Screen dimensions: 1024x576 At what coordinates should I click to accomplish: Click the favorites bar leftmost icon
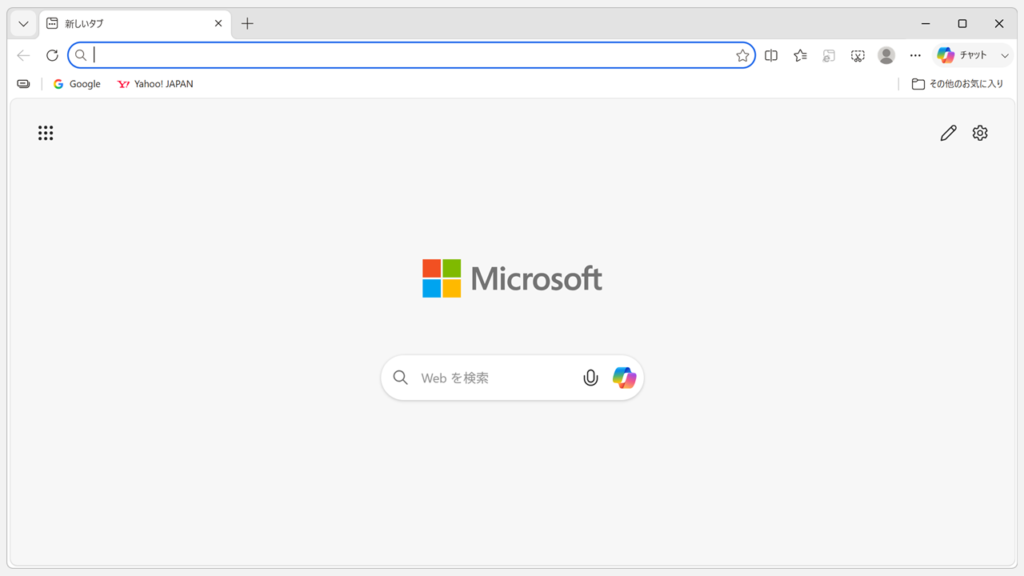pyautogui.click(x=24, y=84)
